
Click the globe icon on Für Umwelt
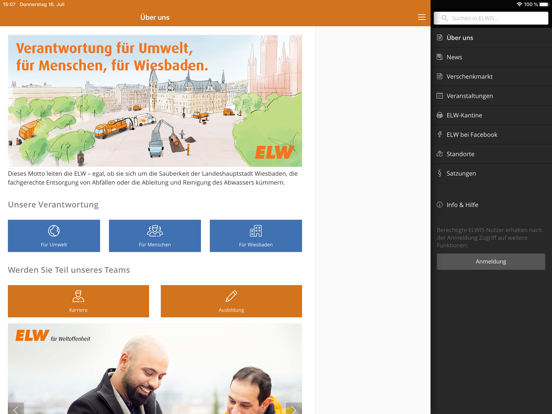pos(54,231)
